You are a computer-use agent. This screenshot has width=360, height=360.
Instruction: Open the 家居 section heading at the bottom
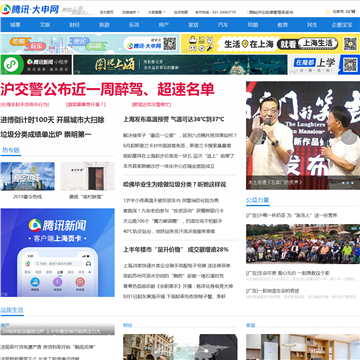pos(251,325)
